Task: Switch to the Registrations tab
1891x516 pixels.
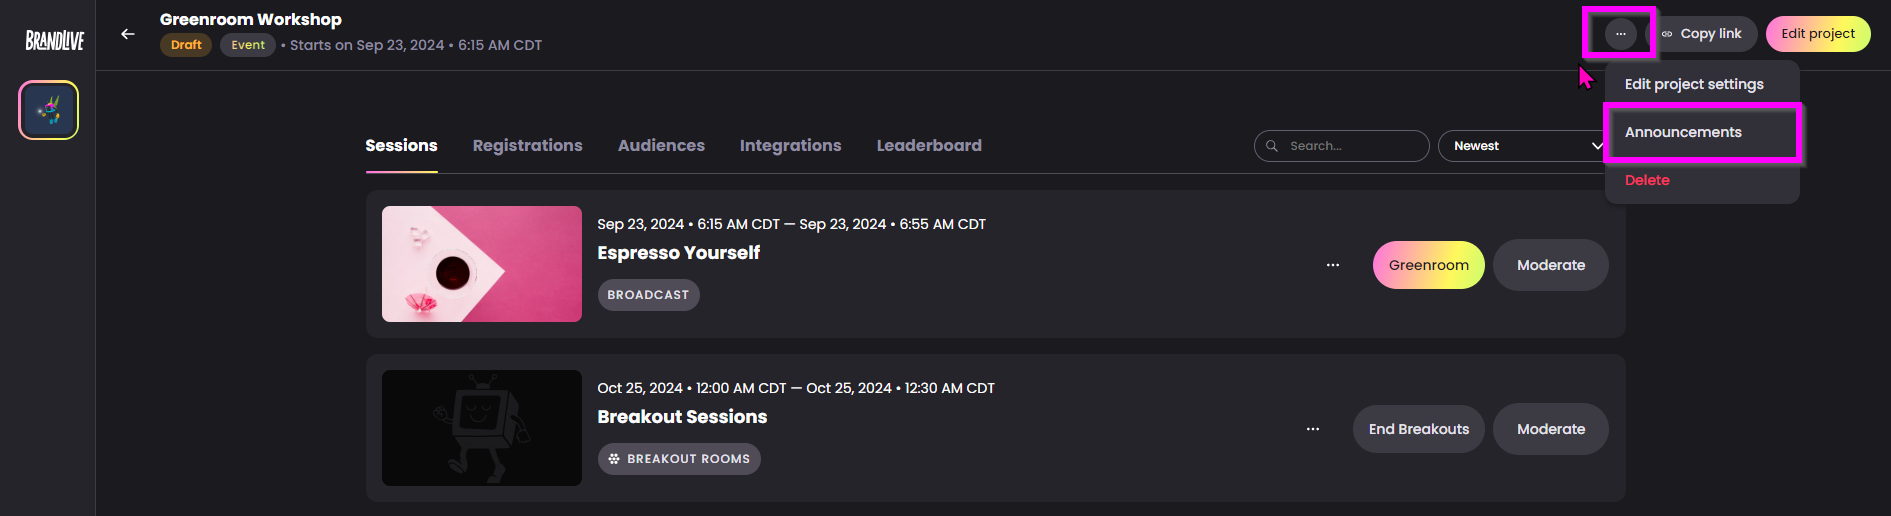Action: point(527,146)
